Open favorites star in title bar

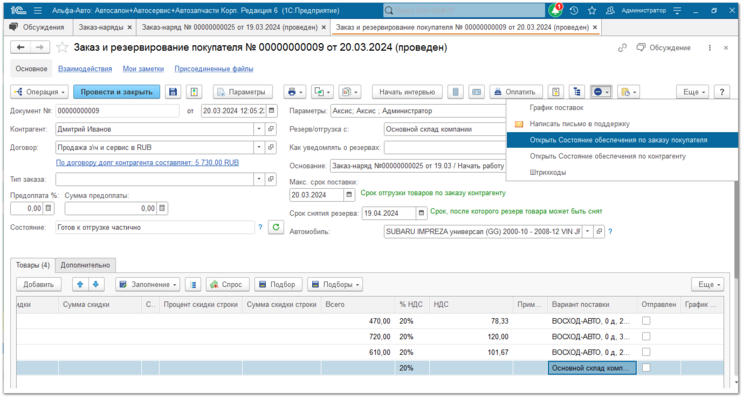click(592, 10)
